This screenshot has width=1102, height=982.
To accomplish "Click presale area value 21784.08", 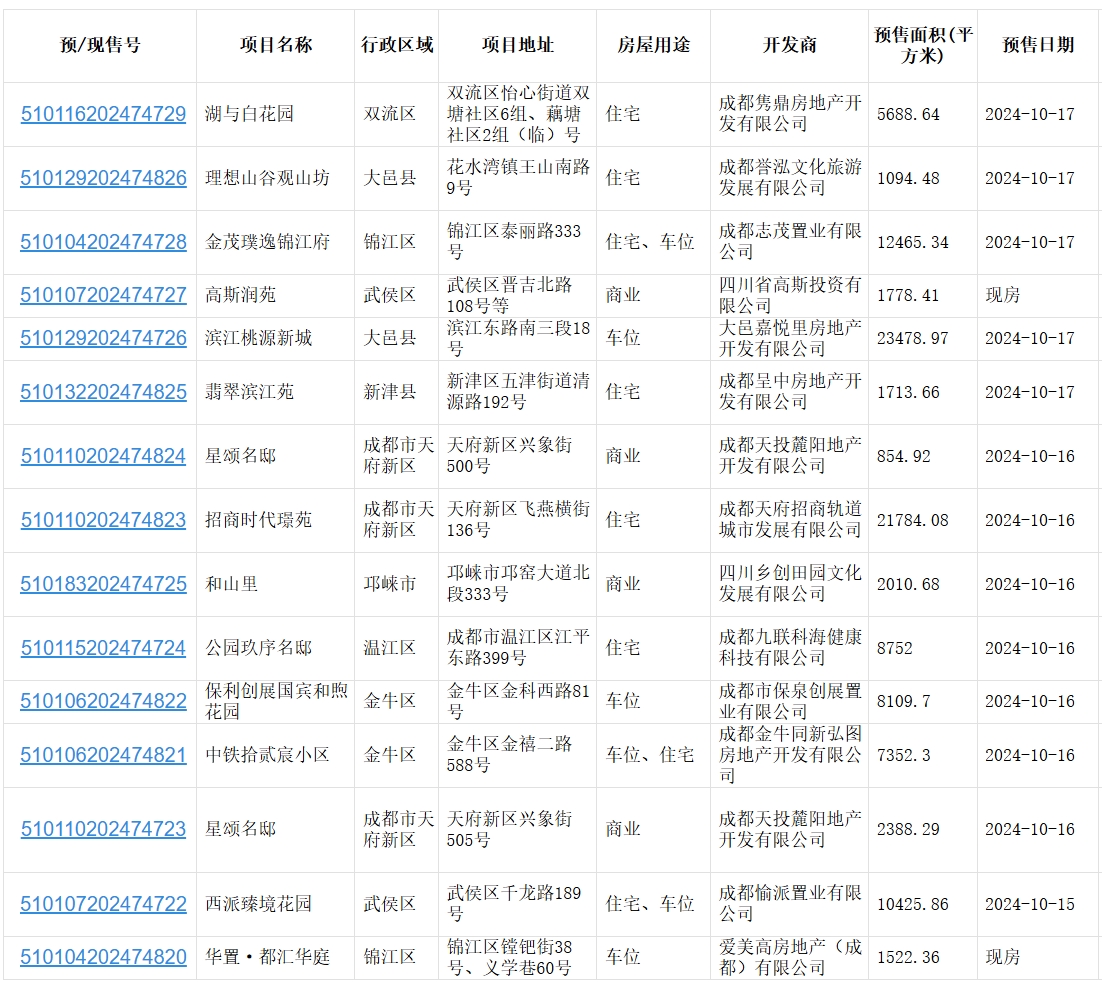I will tap(912, 521).
